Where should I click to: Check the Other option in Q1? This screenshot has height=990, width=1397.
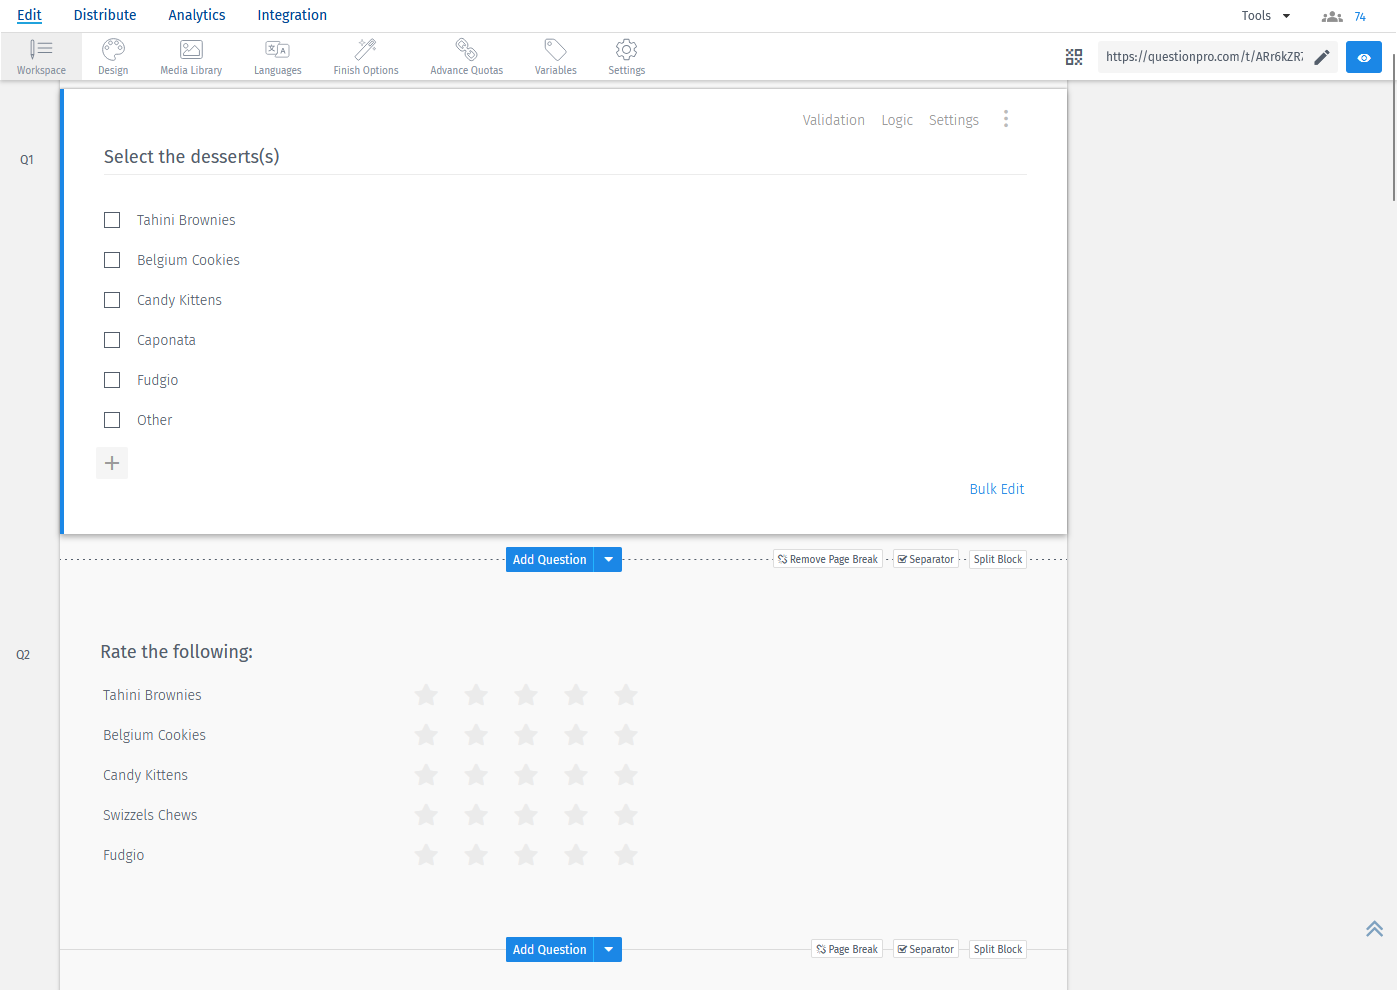click(x=111, y=419)
